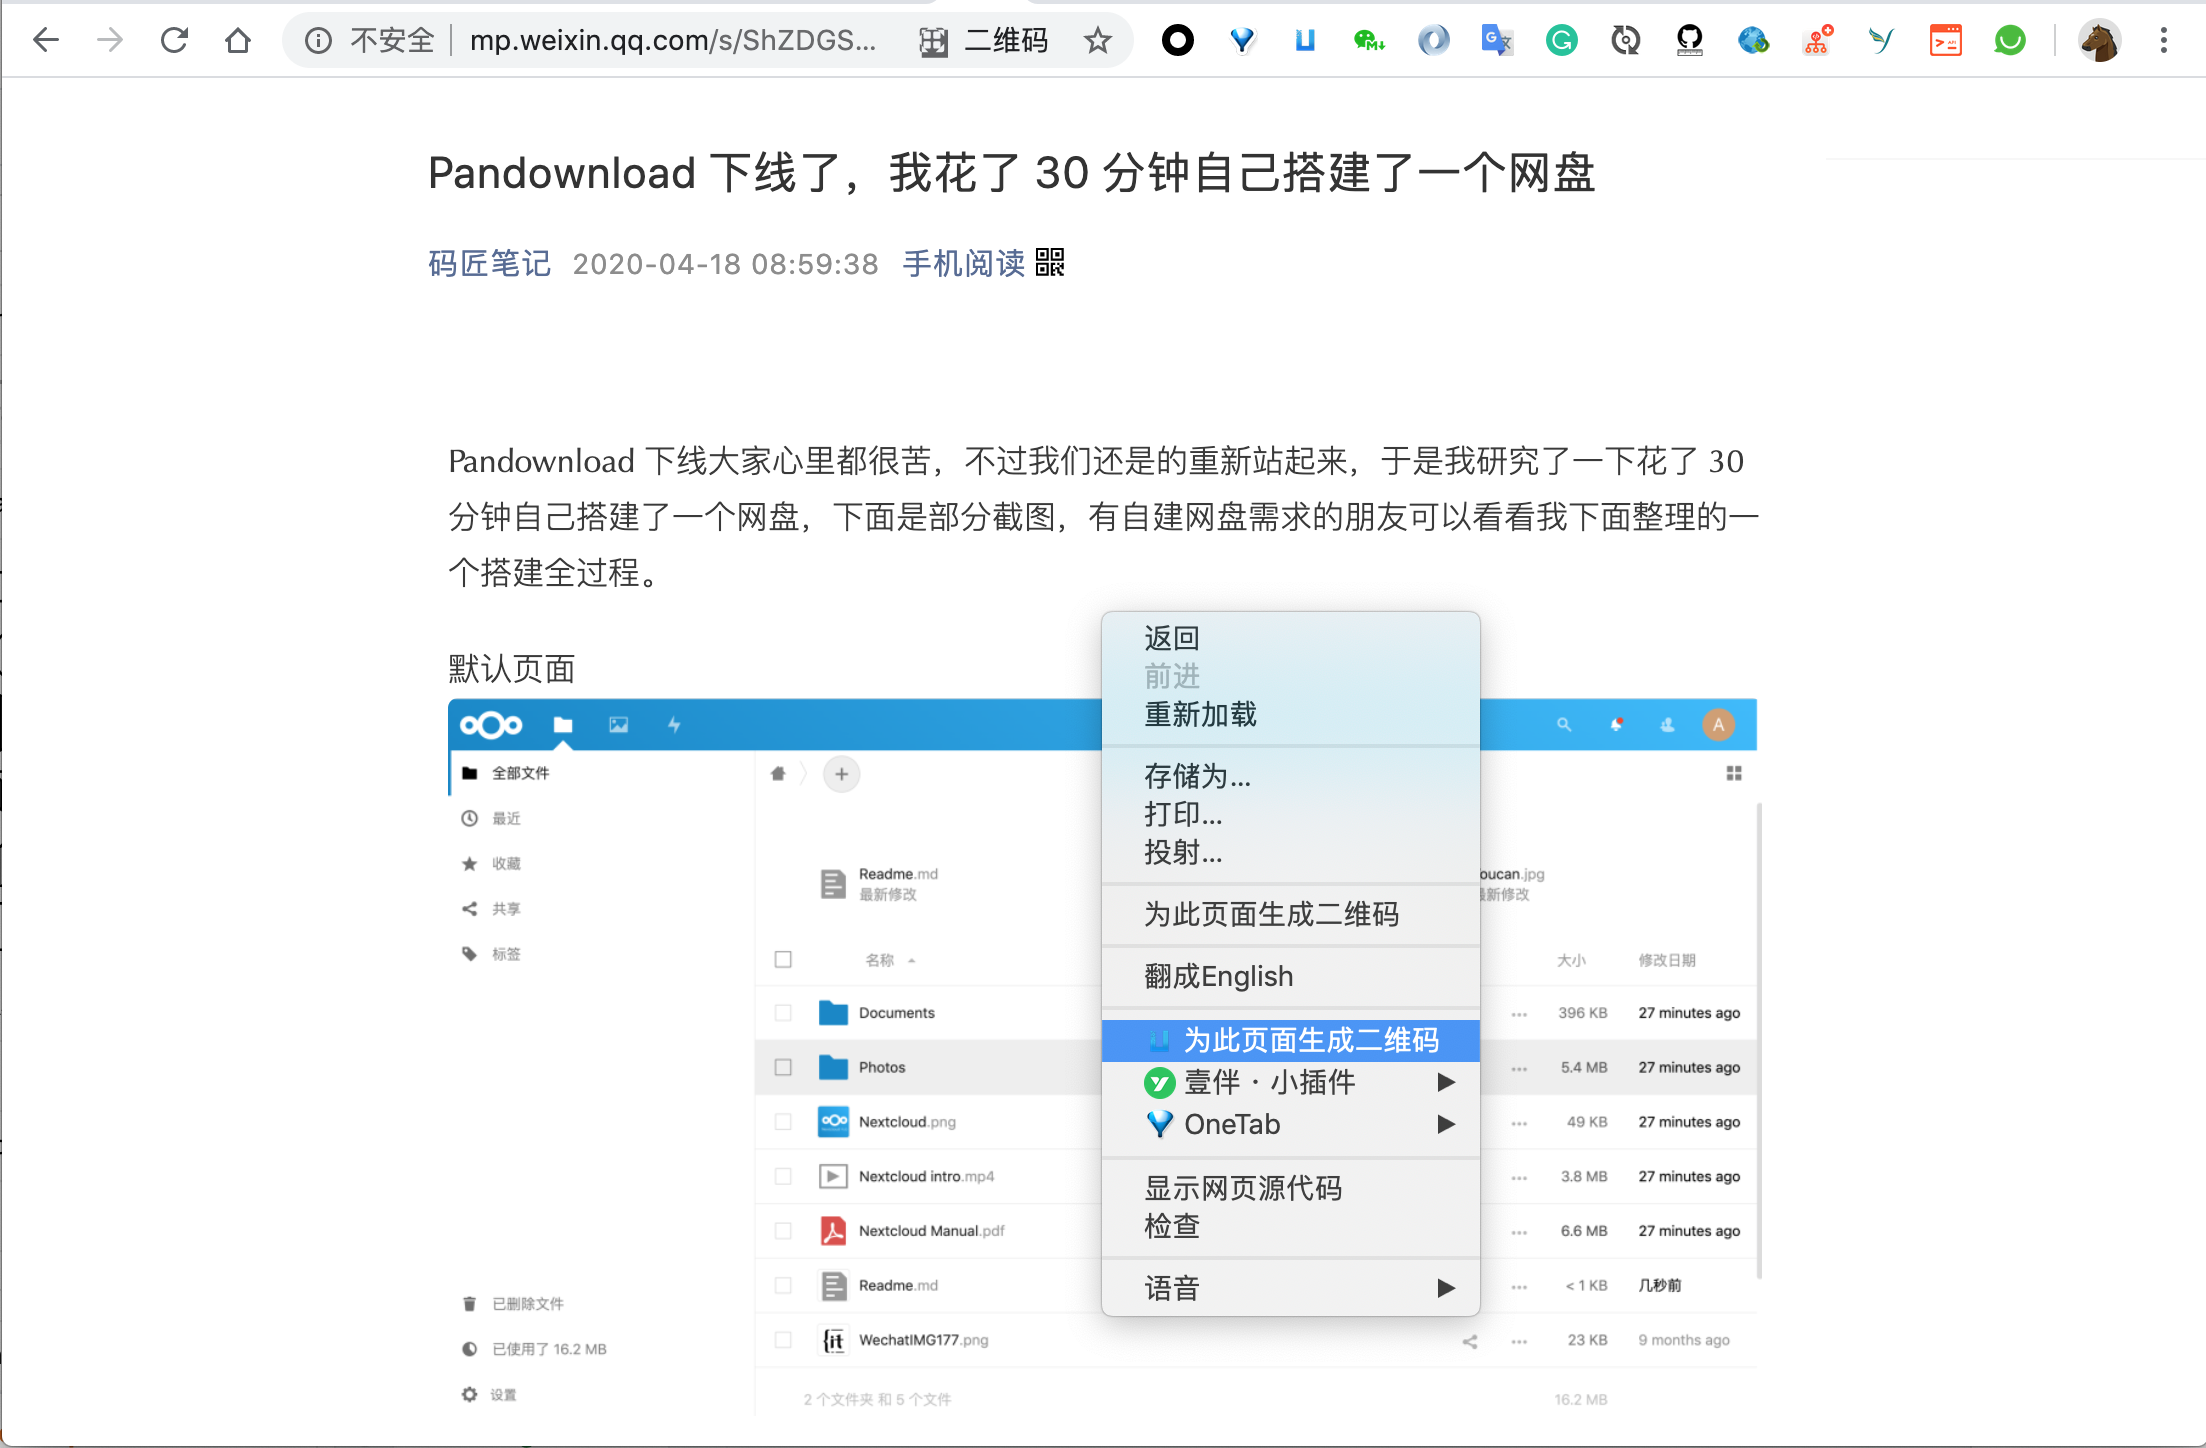The height and width of the screenshot is (1448, 2206).
Task: Click the 二维码 button in the address bar
Action: (x=984, y=40)
